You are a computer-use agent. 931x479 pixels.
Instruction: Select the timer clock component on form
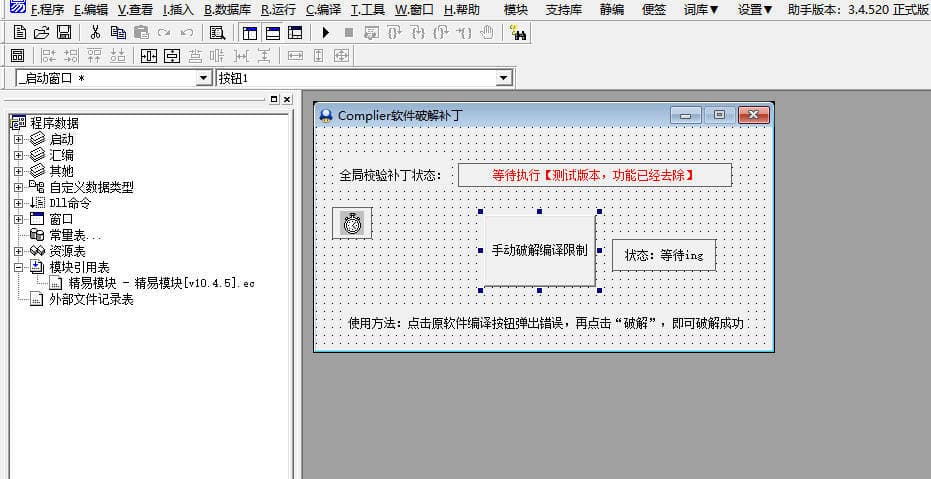pos(352,223)
